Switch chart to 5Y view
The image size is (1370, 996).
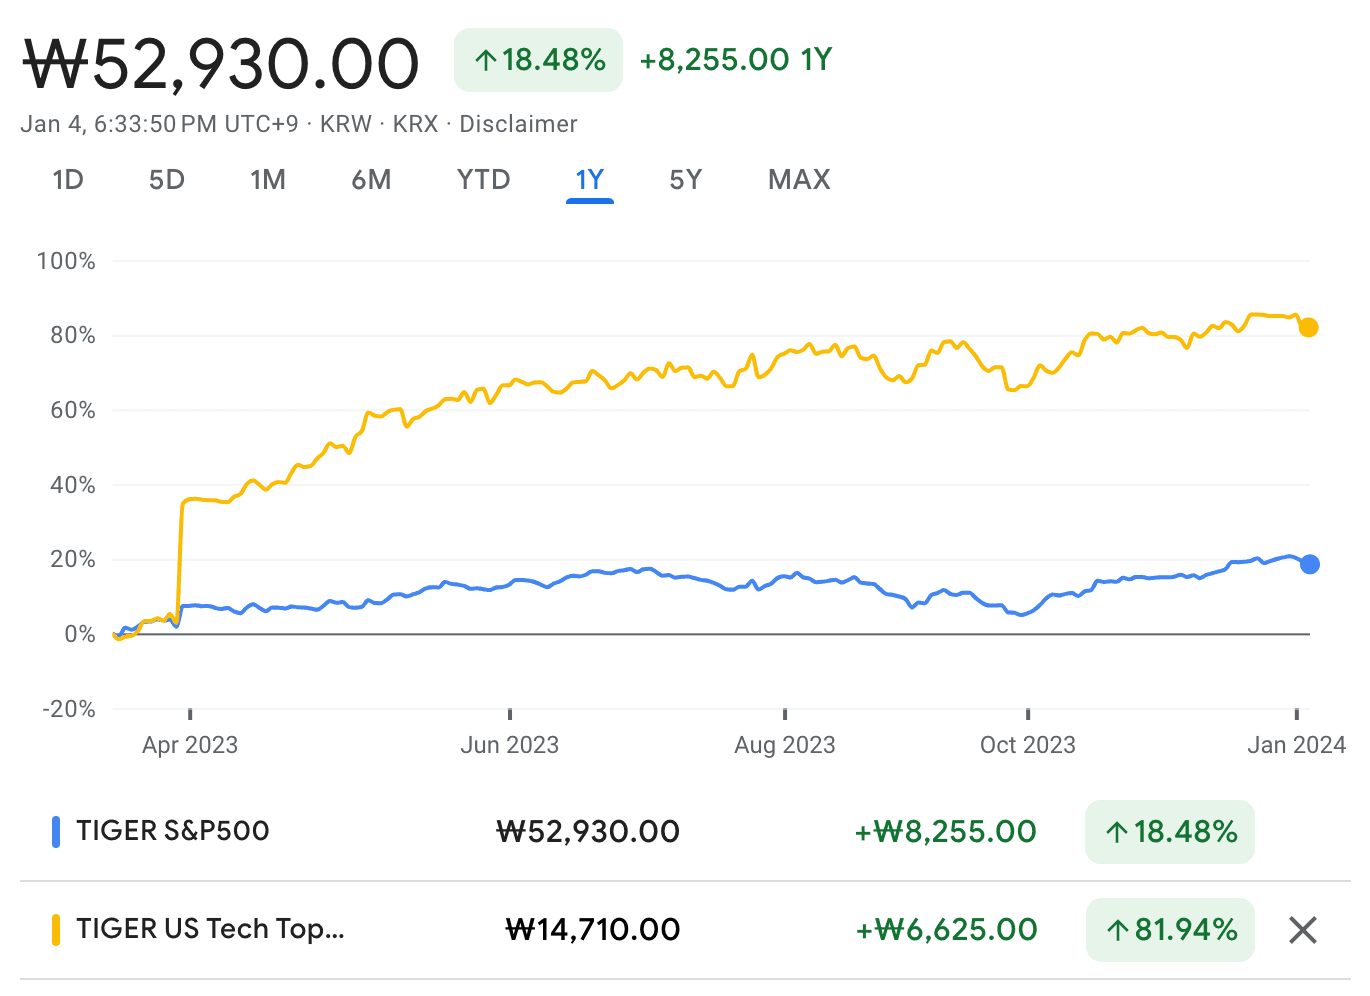coord(686,180)
